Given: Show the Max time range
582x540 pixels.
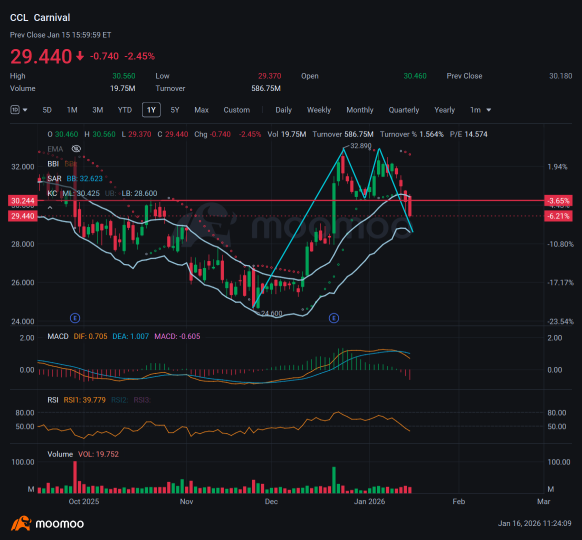Looking at the screenshot, I should click(x=202, y=110).
